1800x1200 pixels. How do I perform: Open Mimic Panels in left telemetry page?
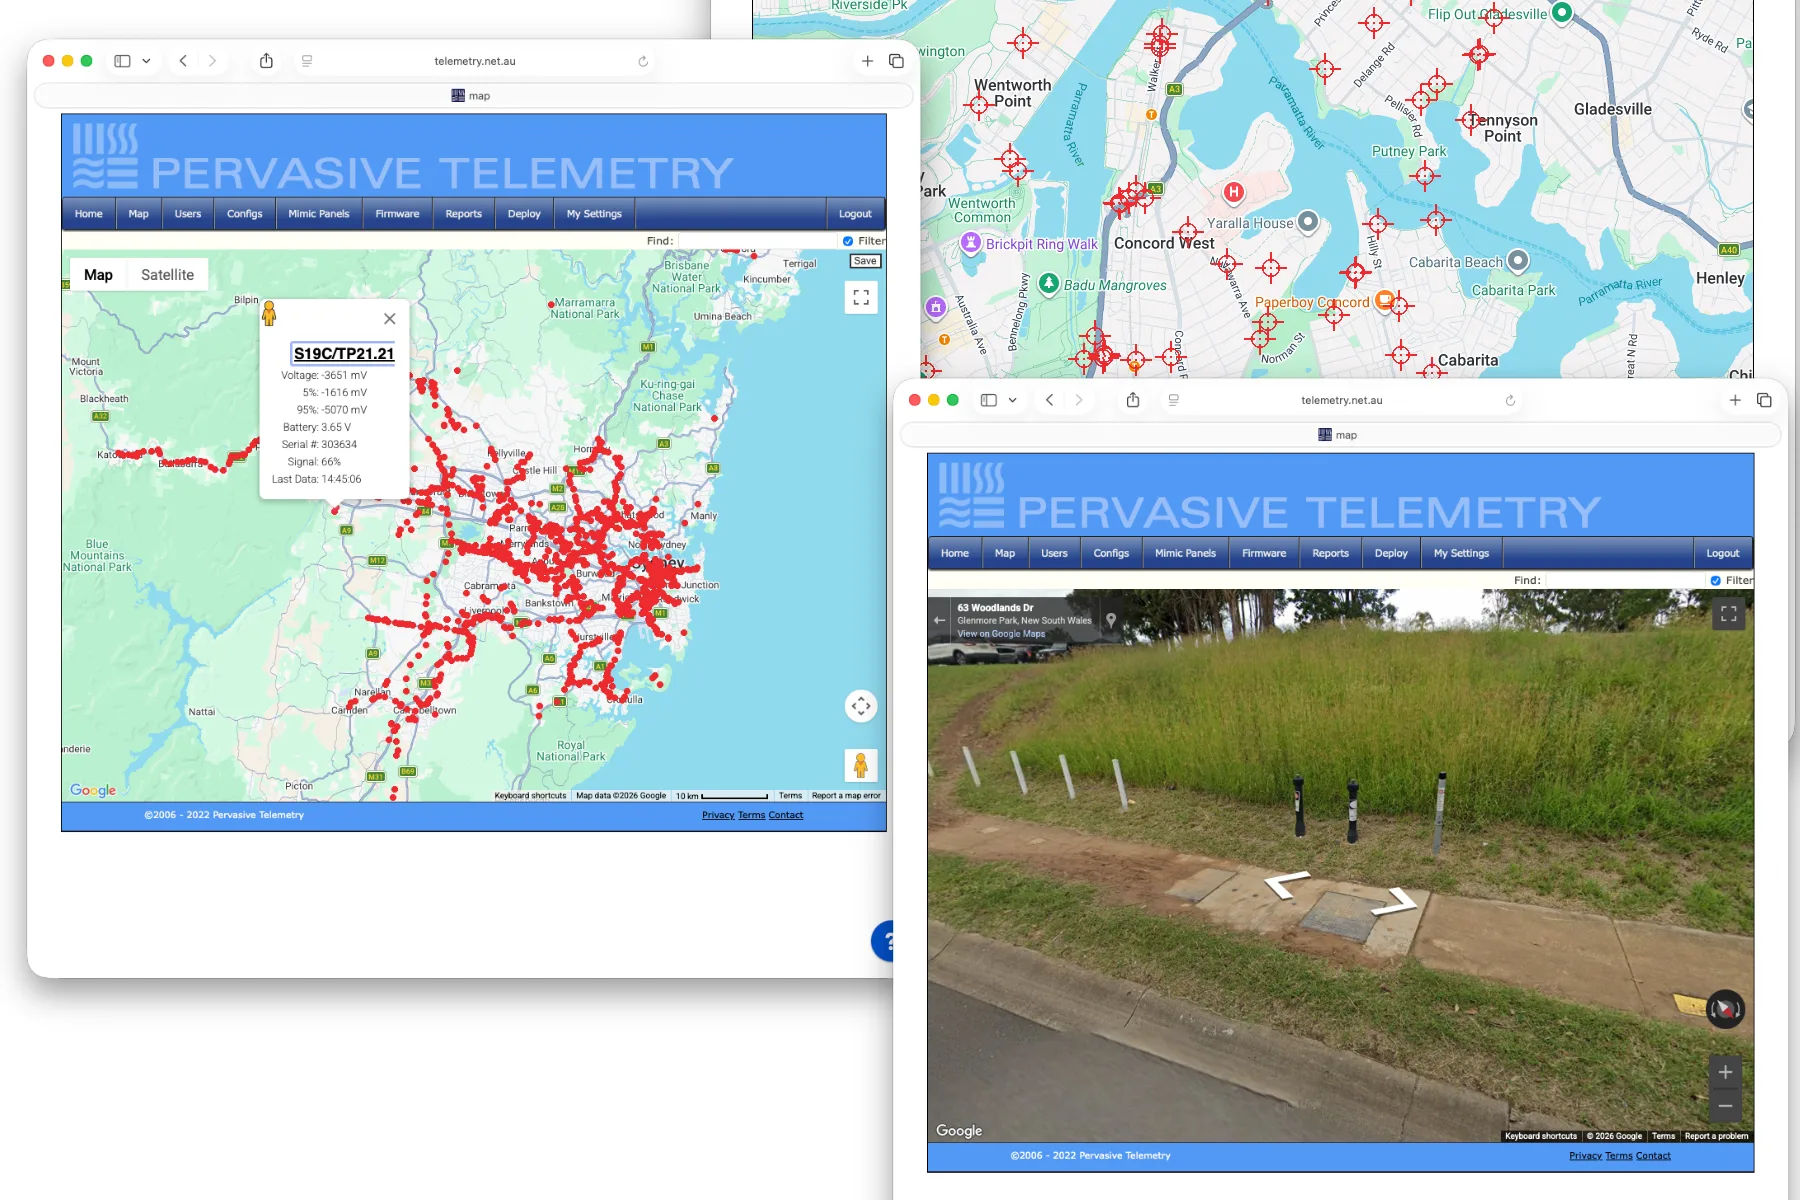319,214
